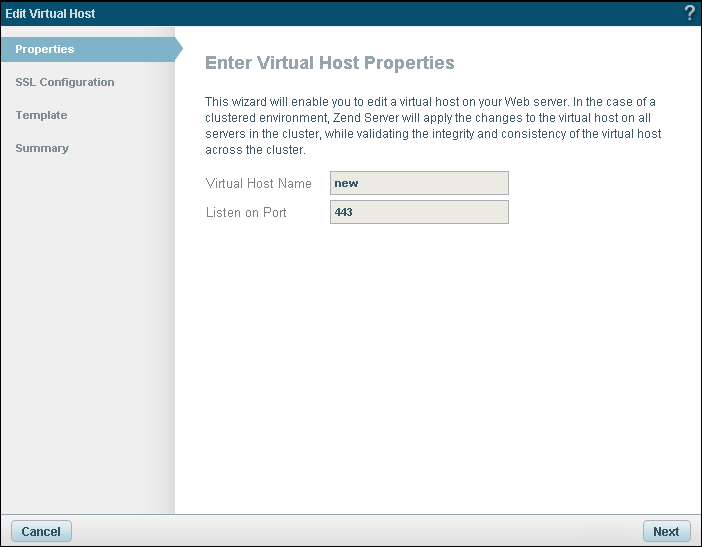Image resolution: width=702 pixels, height=547 pixels.
Task: Click the Edit Virtual Host title text
Action: [x=51, y=13]
